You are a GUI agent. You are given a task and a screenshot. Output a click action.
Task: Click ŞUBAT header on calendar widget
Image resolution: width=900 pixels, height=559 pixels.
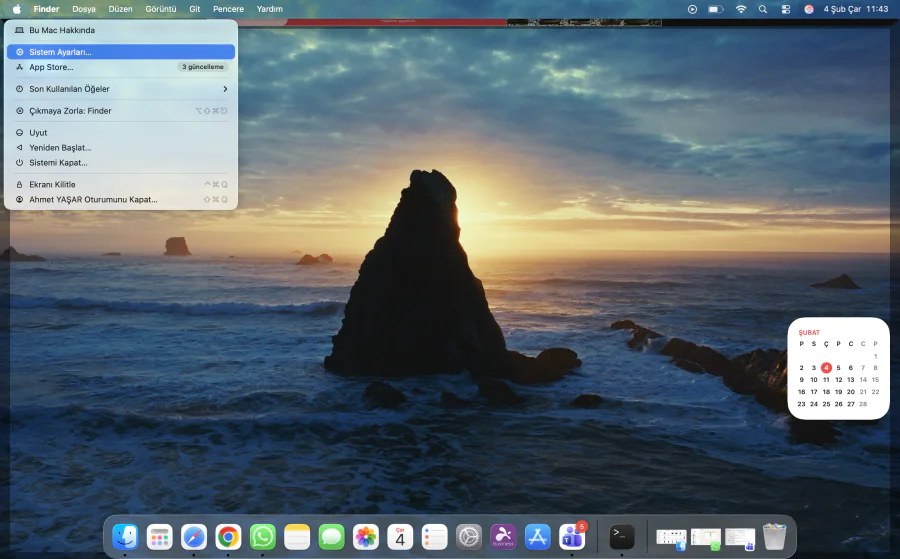click(x=809, y=332)
